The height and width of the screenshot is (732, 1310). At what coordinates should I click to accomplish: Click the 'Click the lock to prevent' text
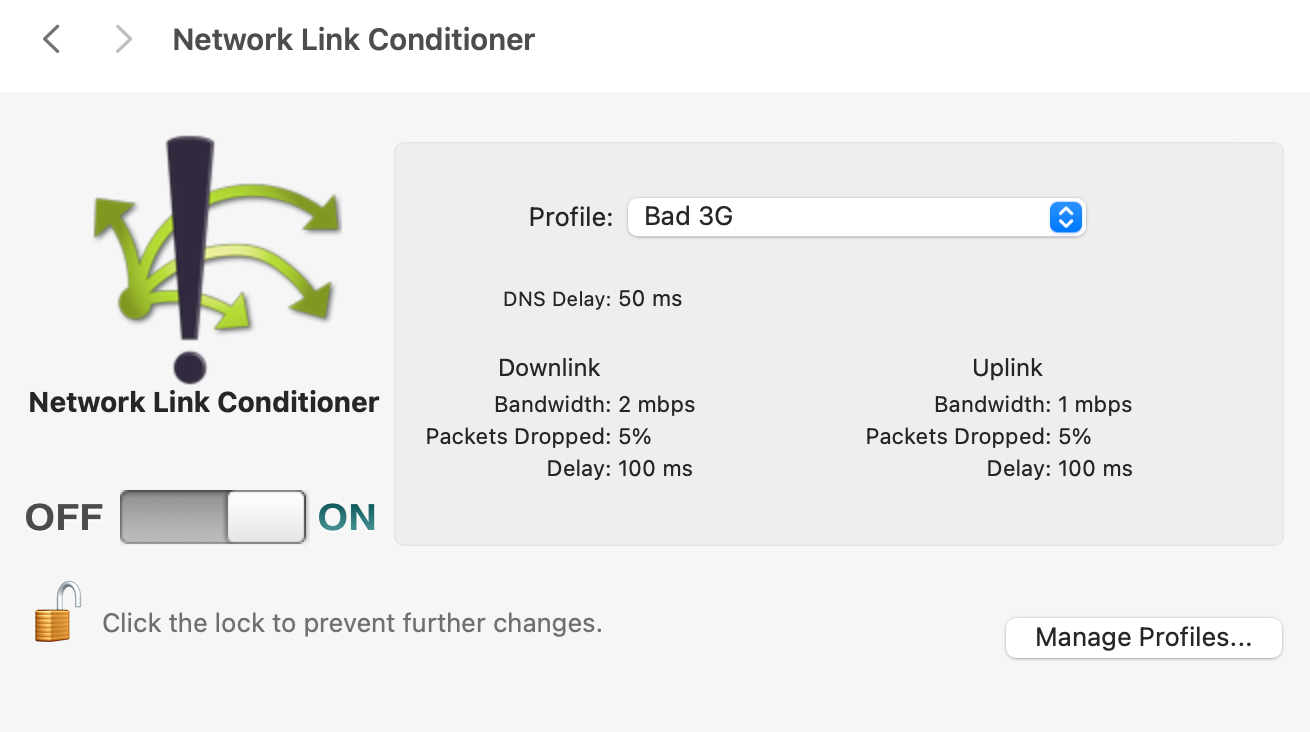pyautogui.click(x=352, y=624)
